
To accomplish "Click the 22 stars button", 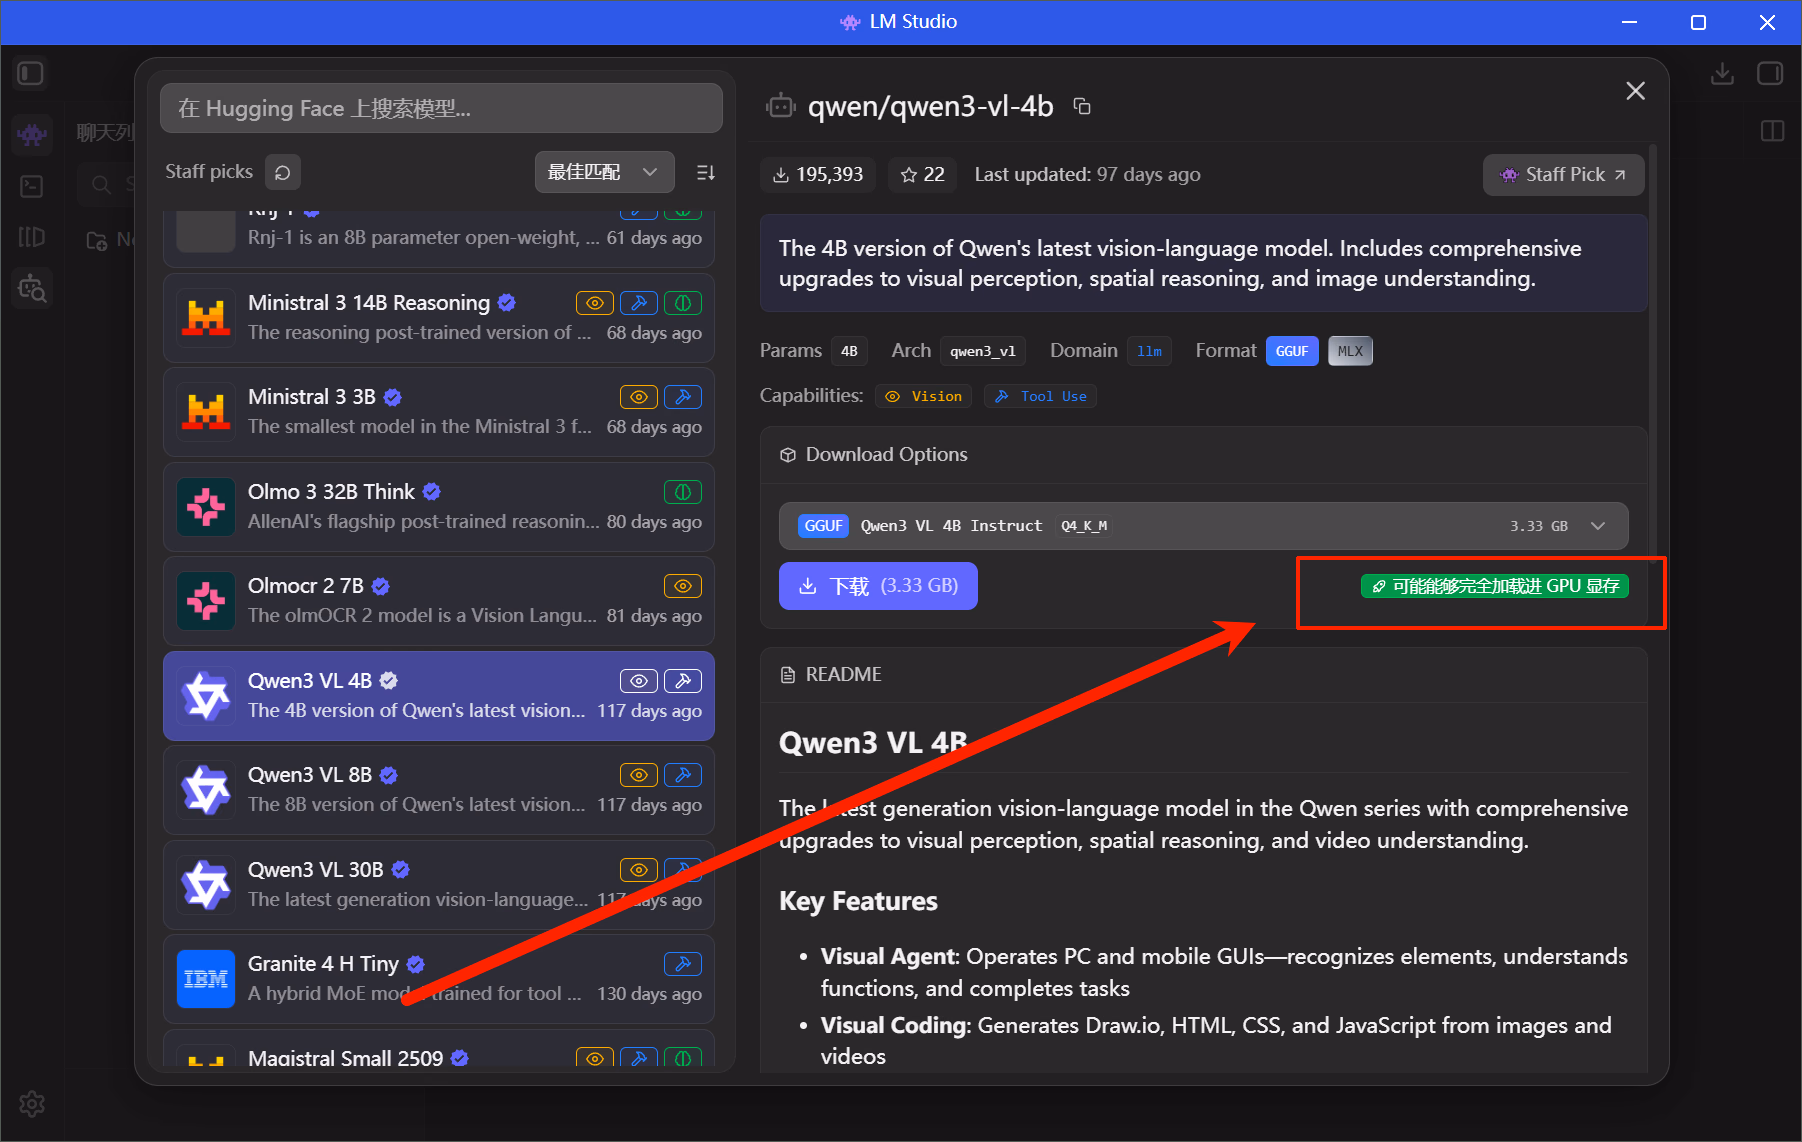I will (922, 175).
